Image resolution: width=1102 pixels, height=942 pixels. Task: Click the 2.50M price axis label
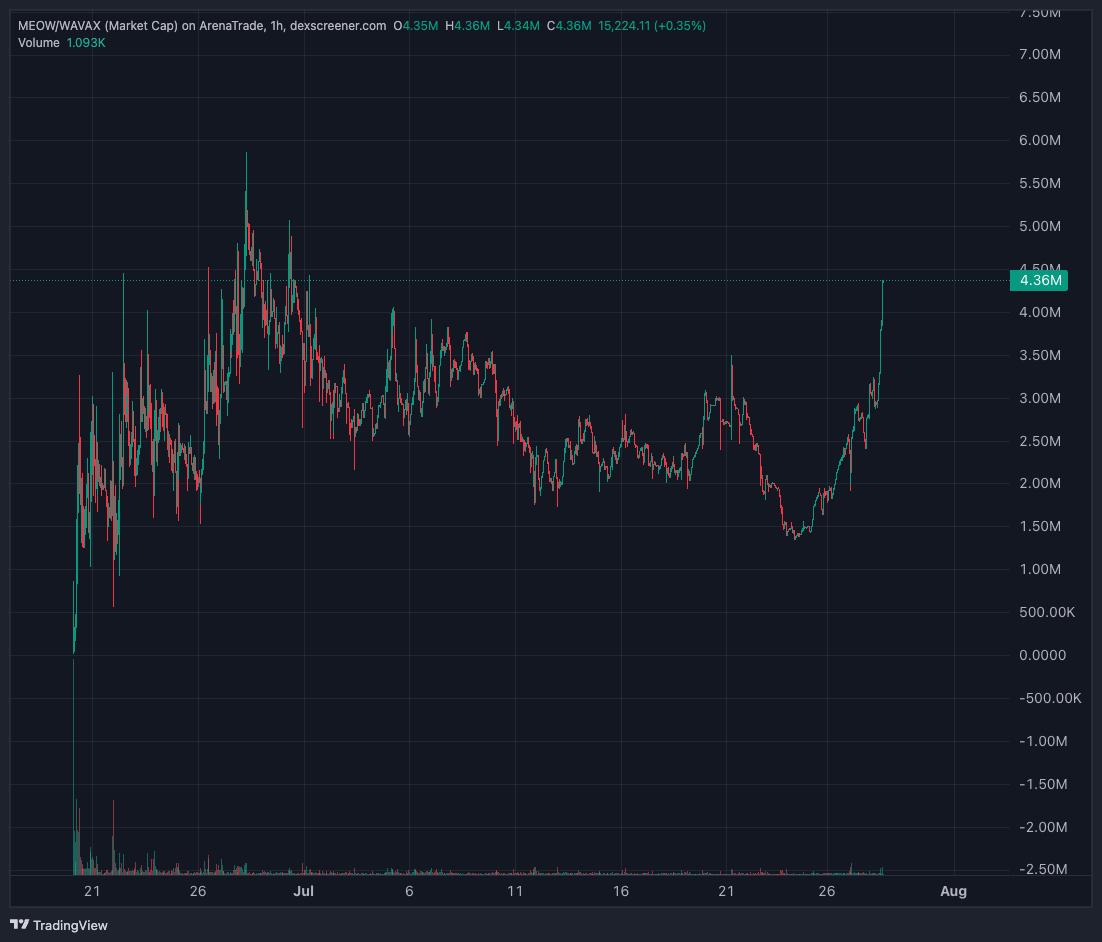(x=1039, y=441)
